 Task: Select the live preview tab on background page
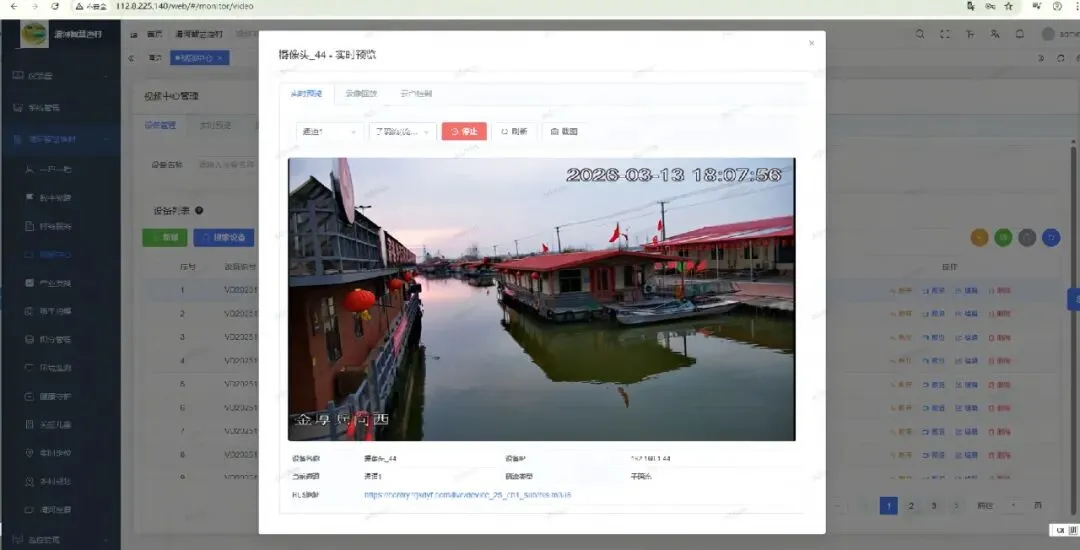pyautogui.click(x=215, y=126)
